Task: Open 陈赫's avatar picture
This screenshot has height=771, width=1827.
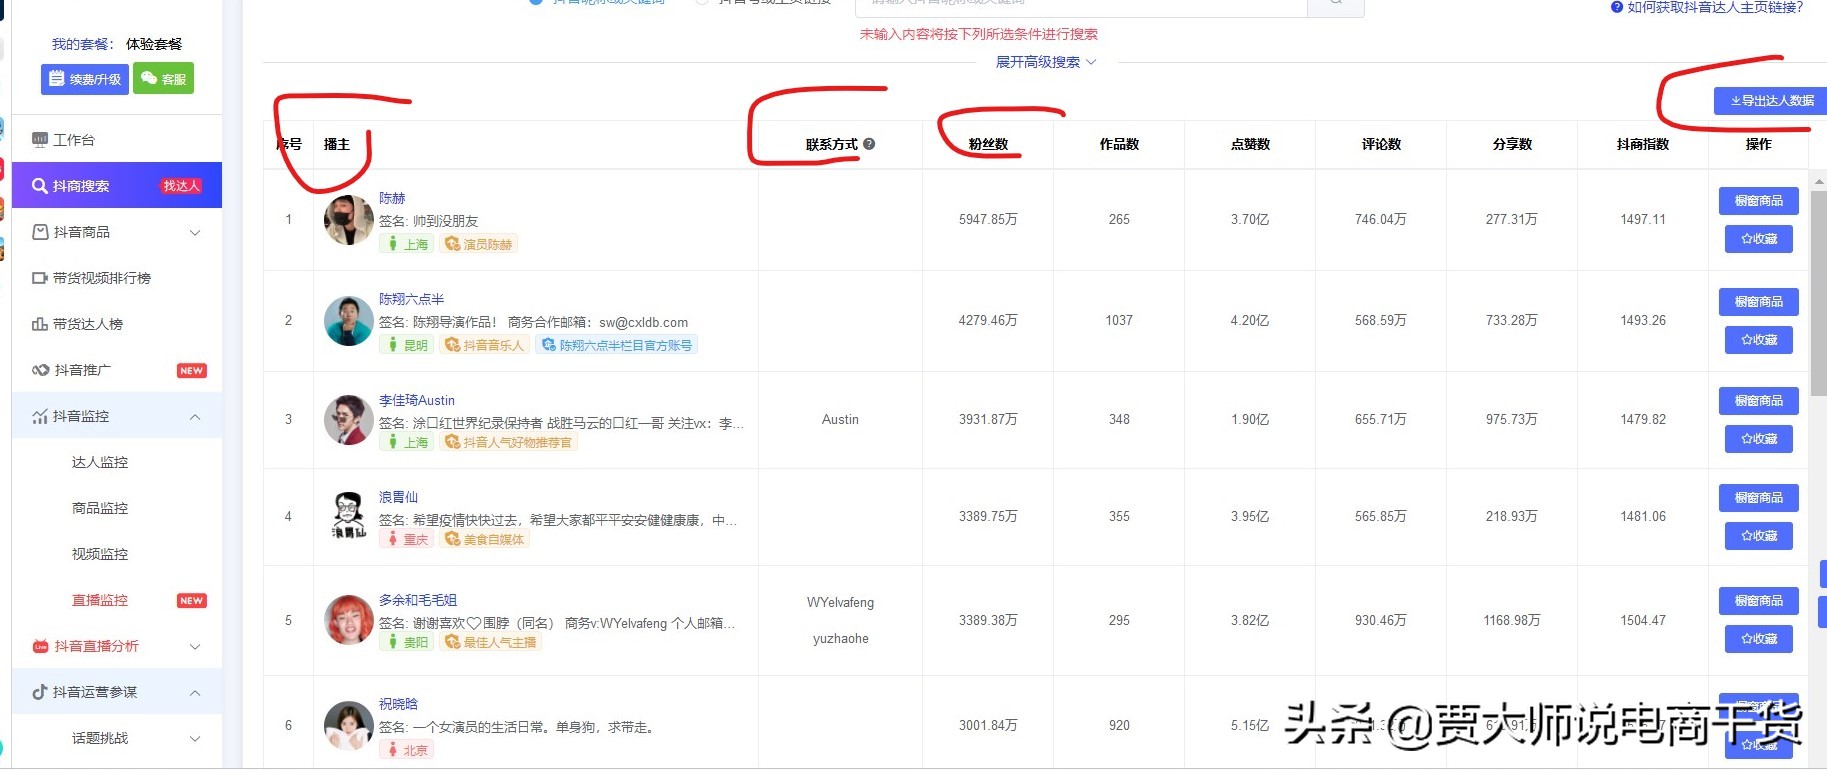Action: pyautogui.click(x=349, y=220)
